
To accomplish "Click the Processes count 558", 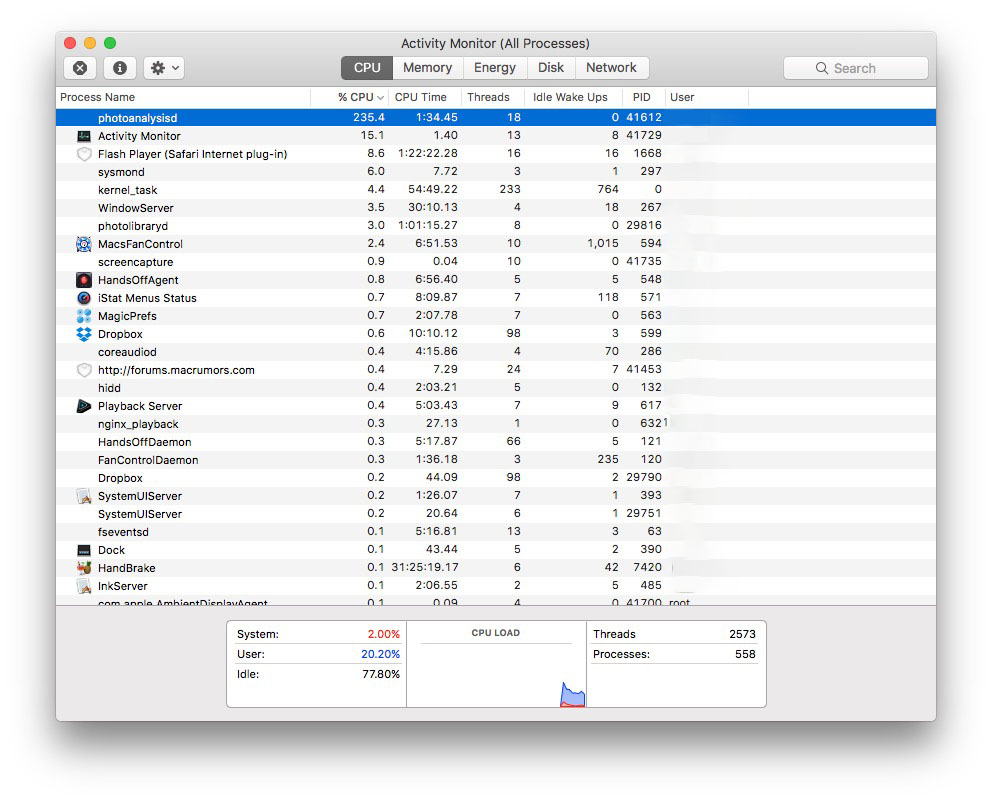I will [x=745, y=654].
